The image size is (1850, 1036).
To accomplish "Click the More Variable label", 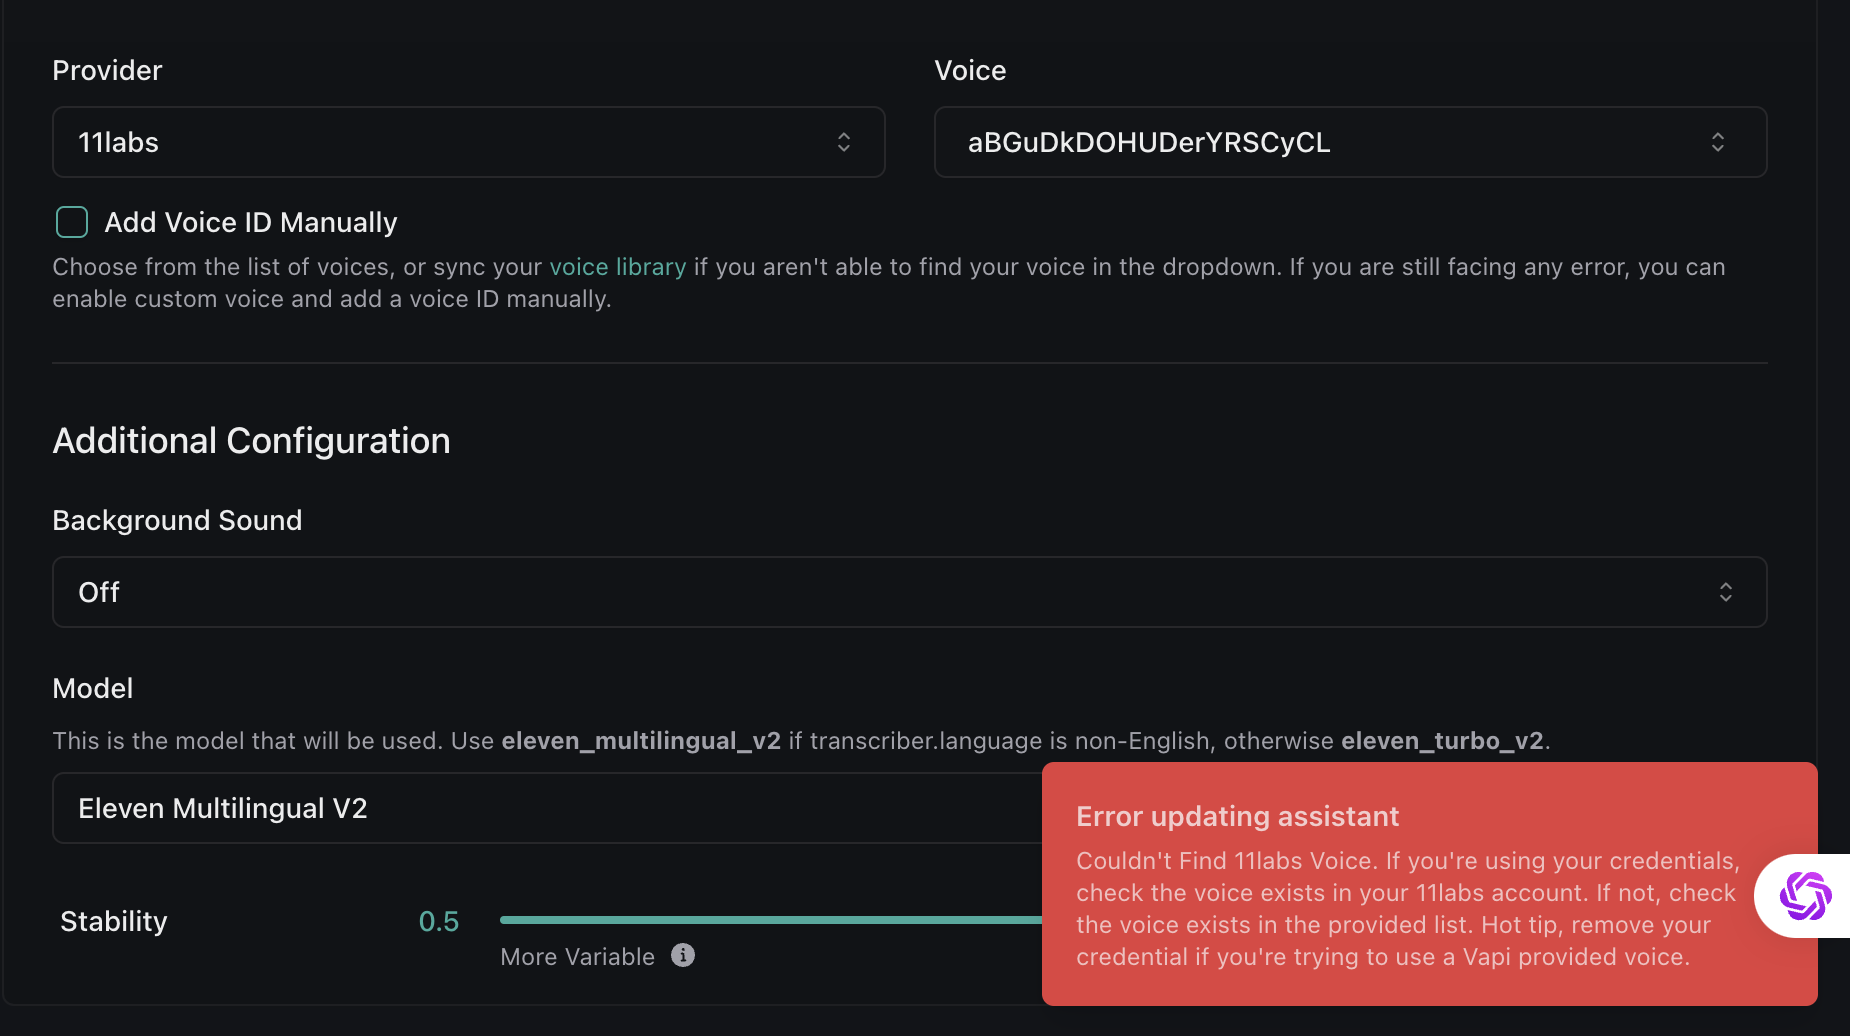I will coord(577,957).
